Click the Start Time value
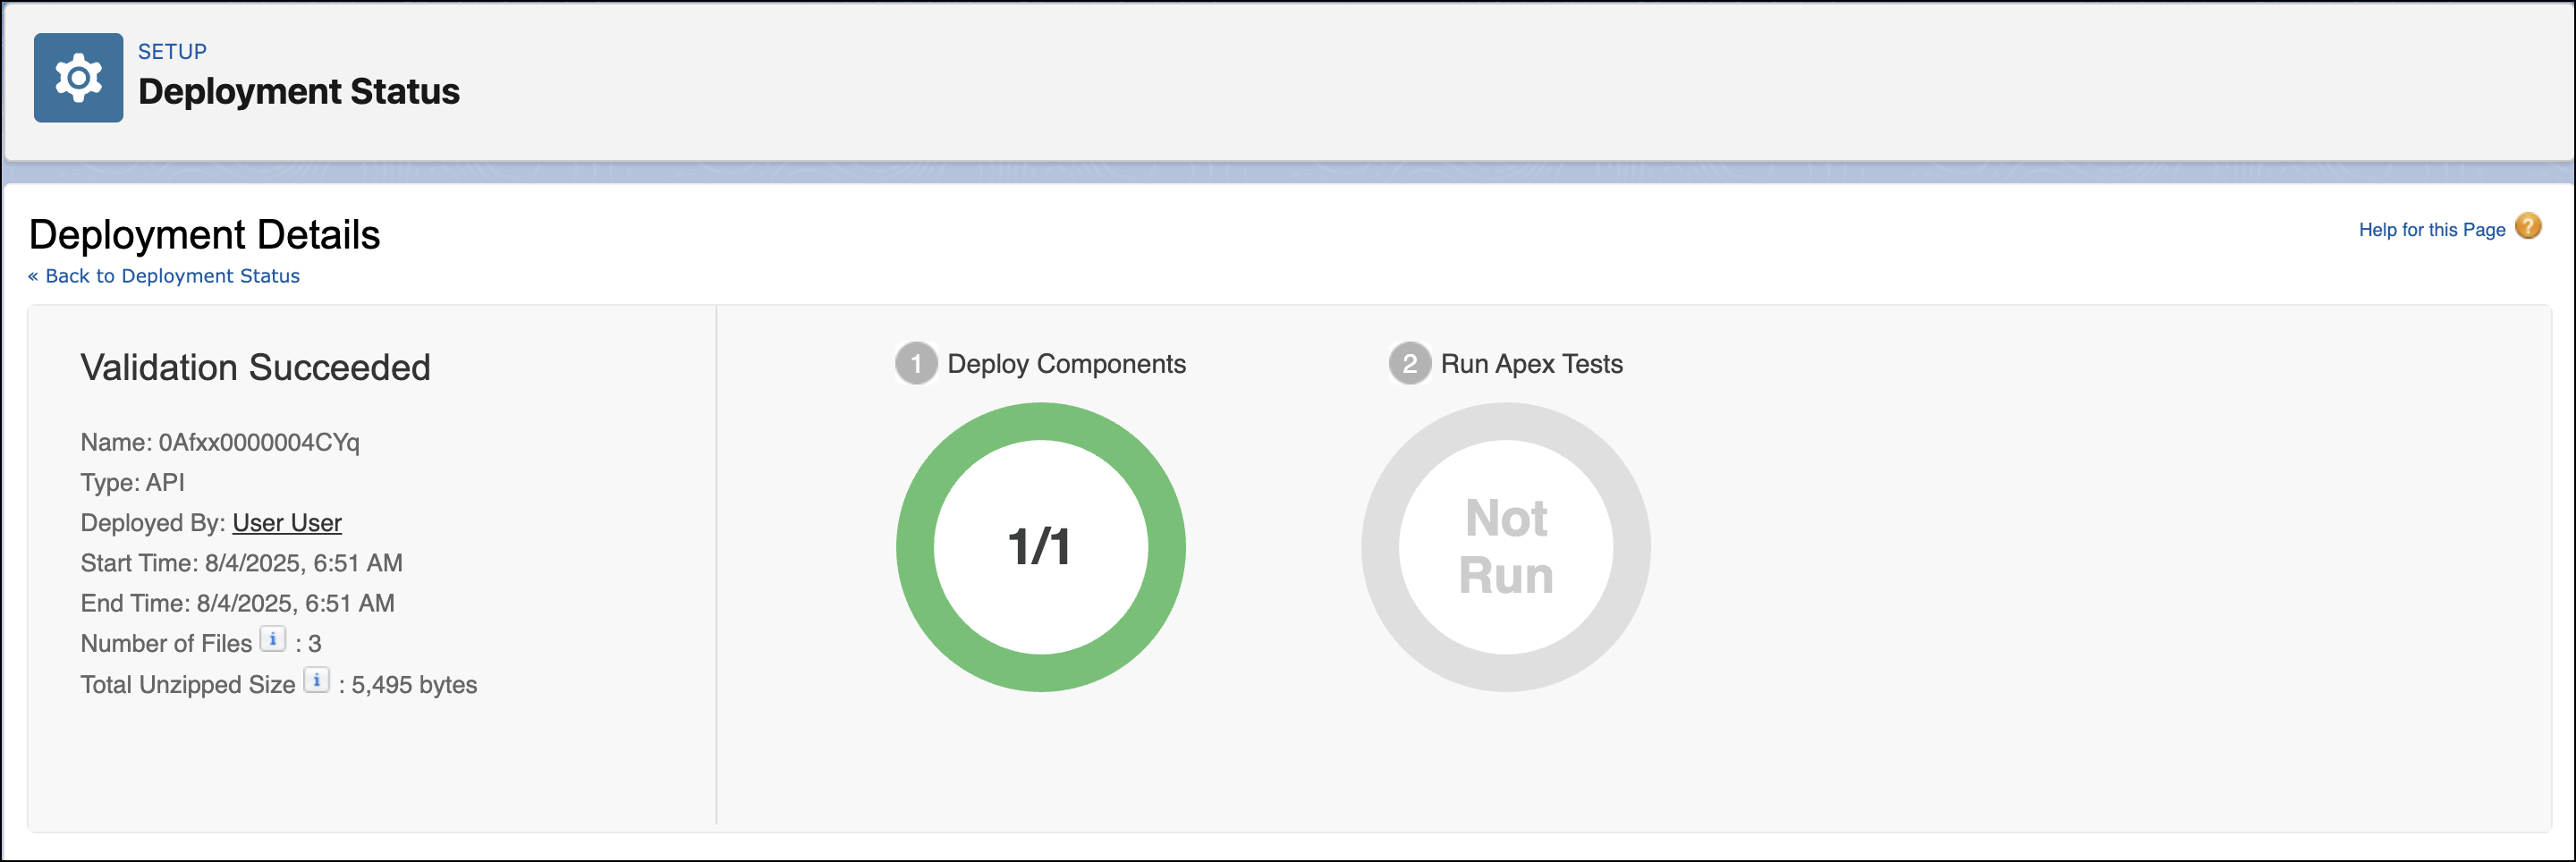The height and width of the screenshot is (862, 2576). pyautogui.click(x=303, y=563)
